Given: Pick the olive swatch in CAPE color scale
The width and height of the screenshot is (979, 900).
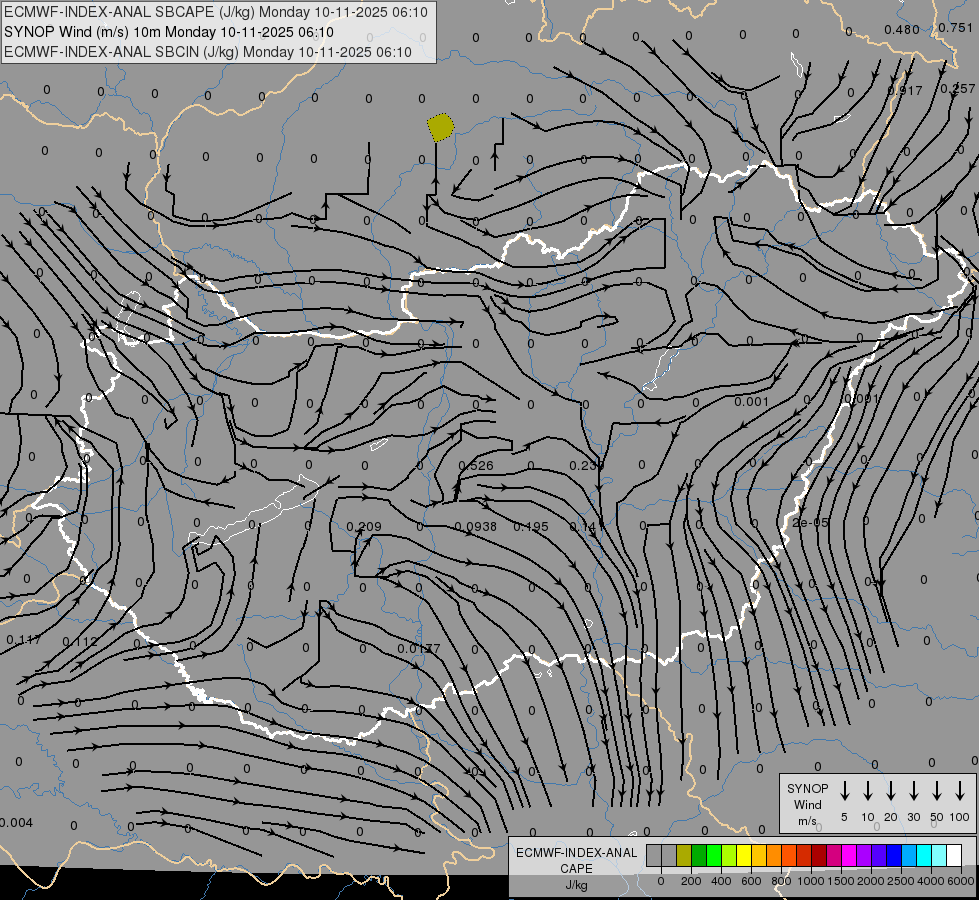Looking at the screenshot, I should 684,856.
